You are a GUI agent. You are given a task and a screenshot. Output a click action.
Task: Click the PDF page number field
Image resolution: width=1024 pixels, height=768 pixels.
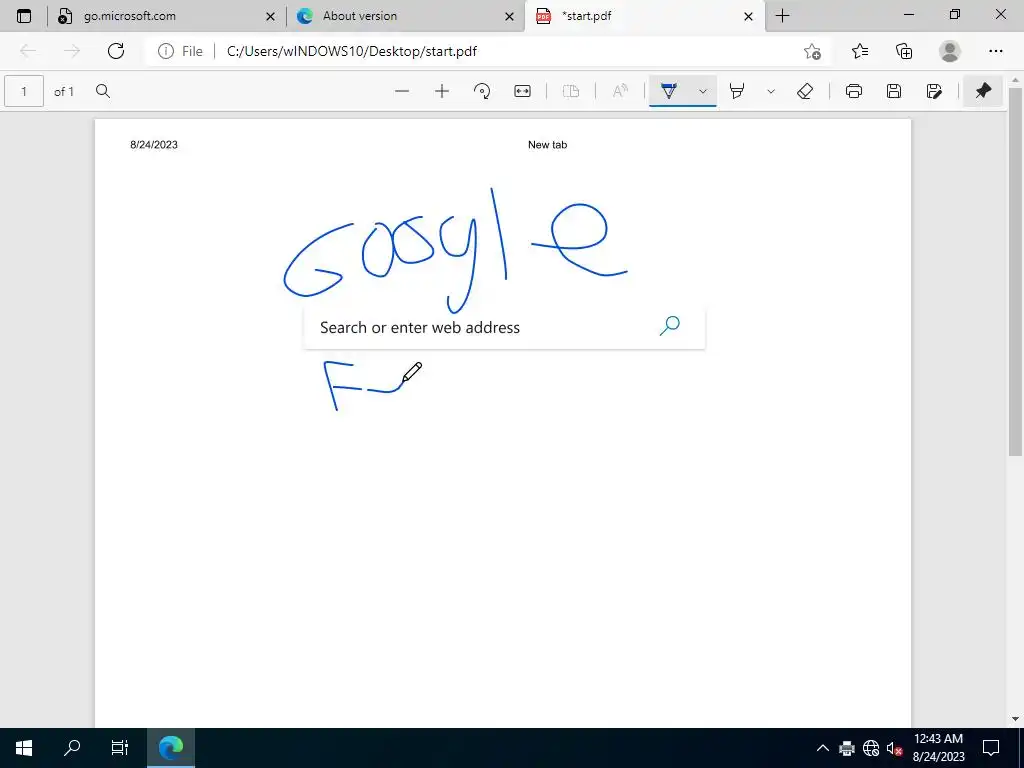[x=24, y=91]
